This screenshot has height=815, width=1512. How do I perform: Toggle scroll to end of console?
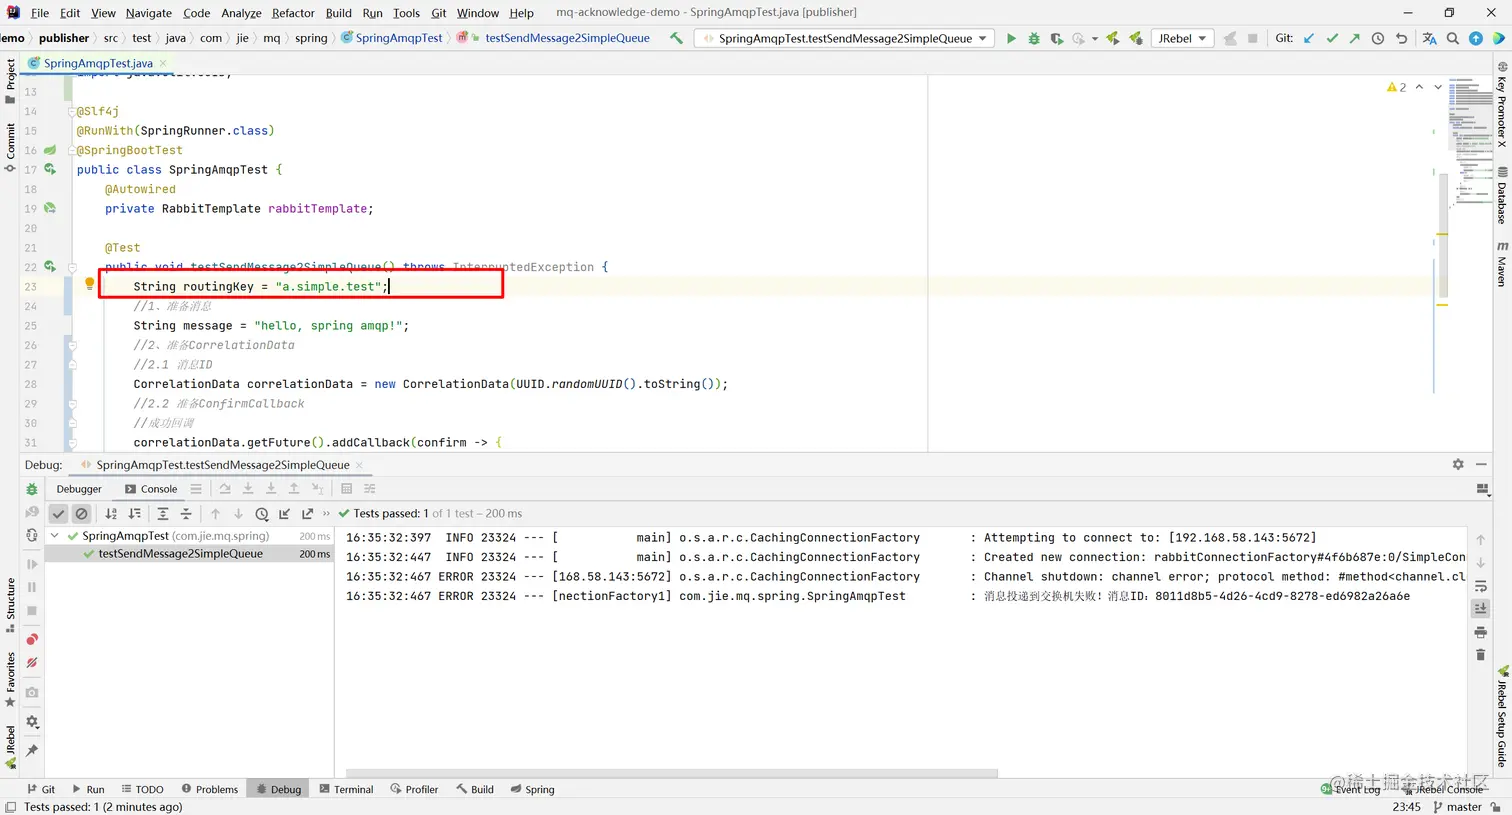tap(1481, 608)
